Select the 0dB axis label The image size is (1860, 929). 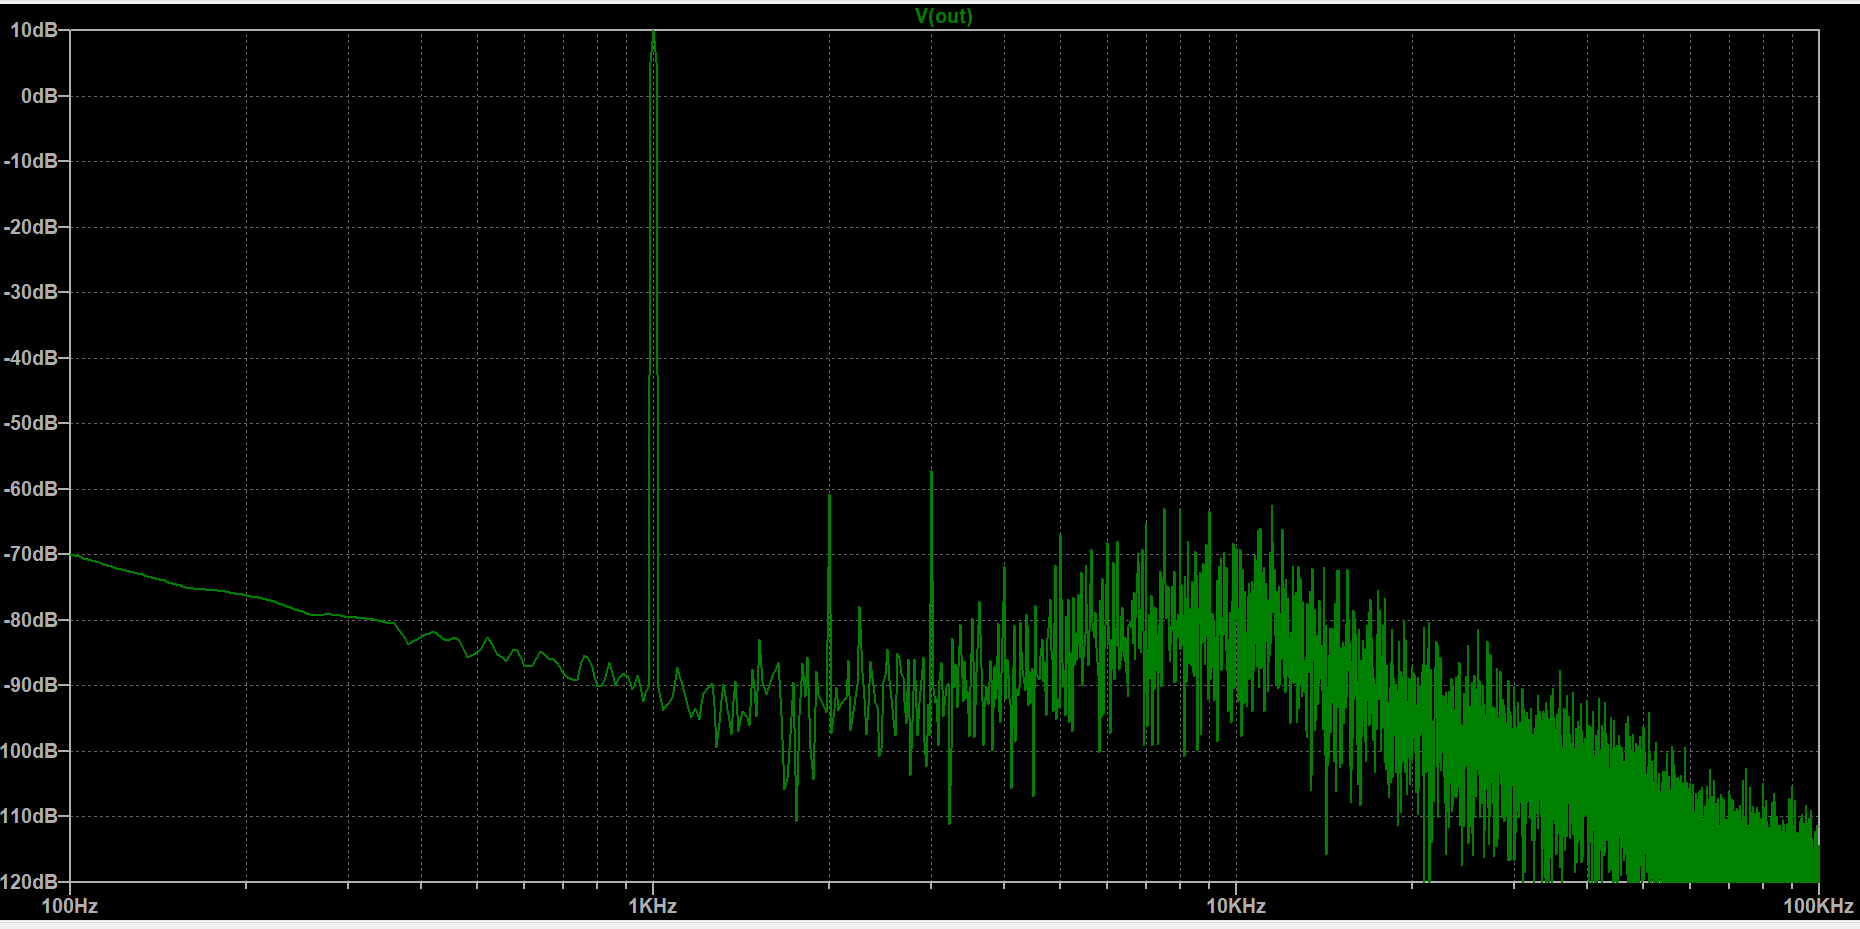pos(39,96)
